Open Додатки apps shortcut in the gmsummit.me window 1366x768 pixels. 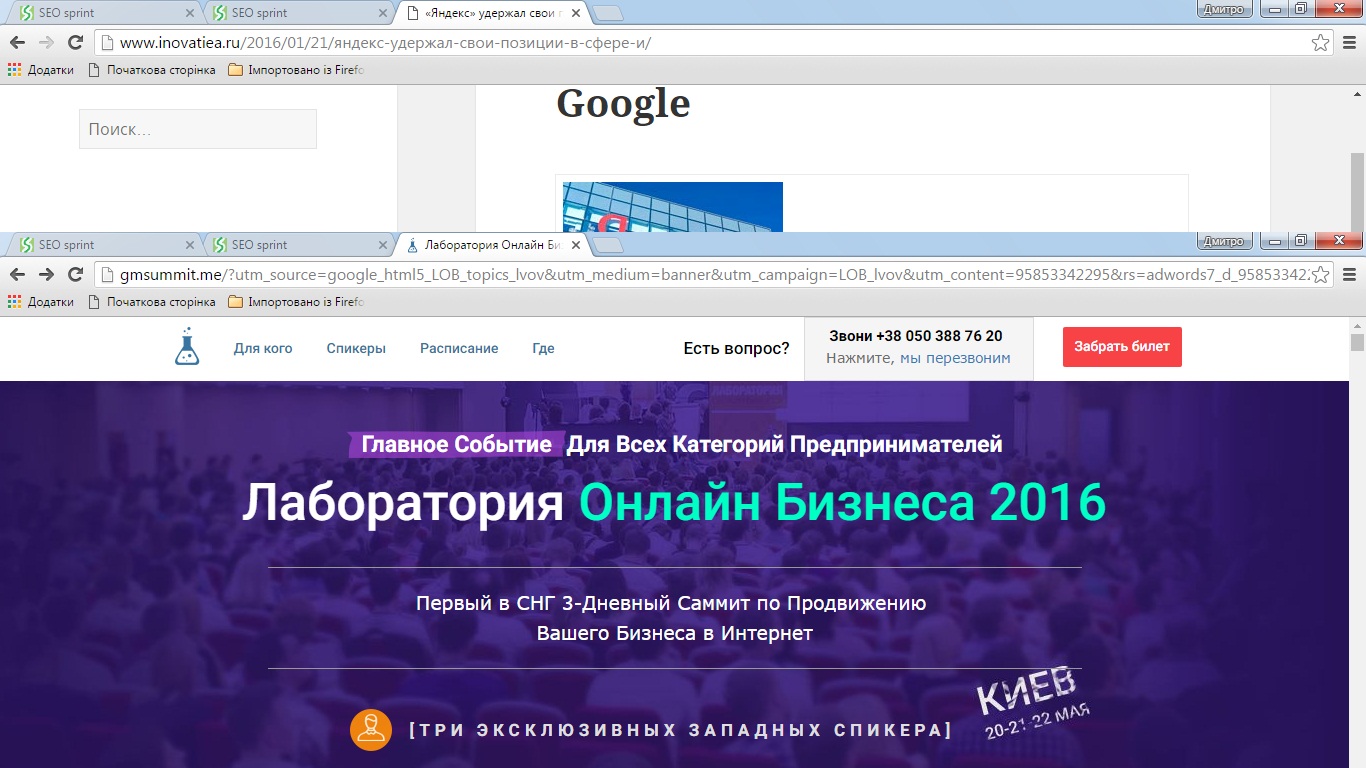(x=41, y=302)
